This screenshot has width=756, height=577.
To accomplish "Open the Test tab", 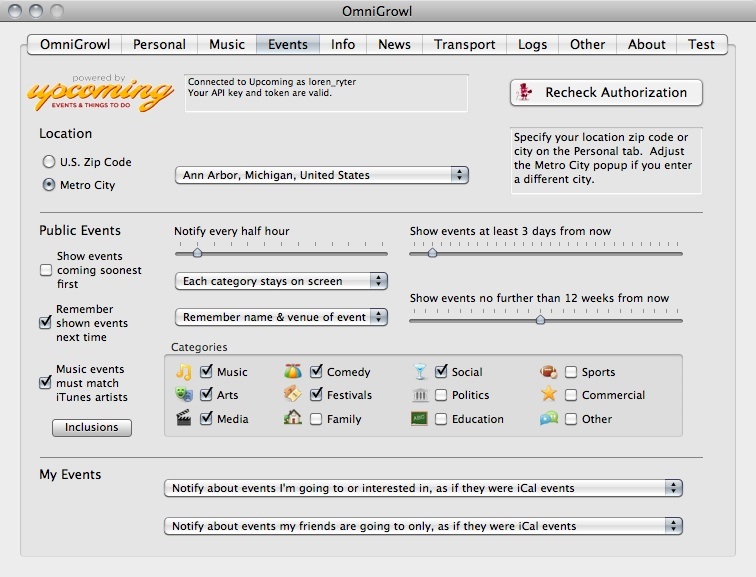I will point(701,44).
